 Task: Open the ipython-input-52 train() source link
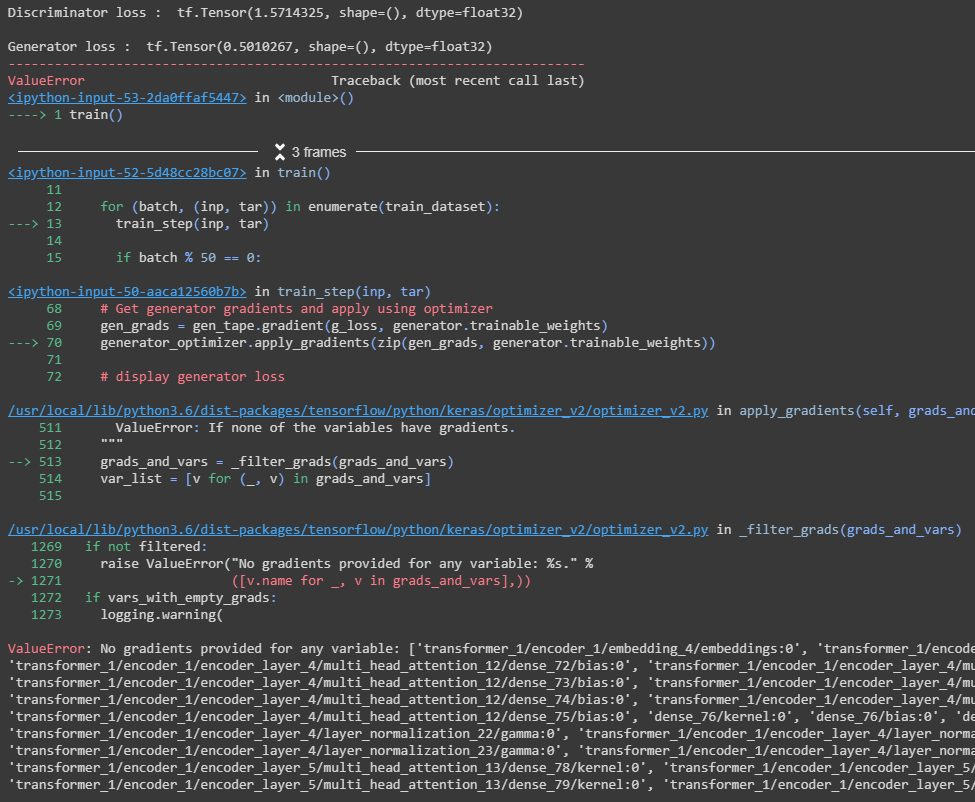pos(127,172)
